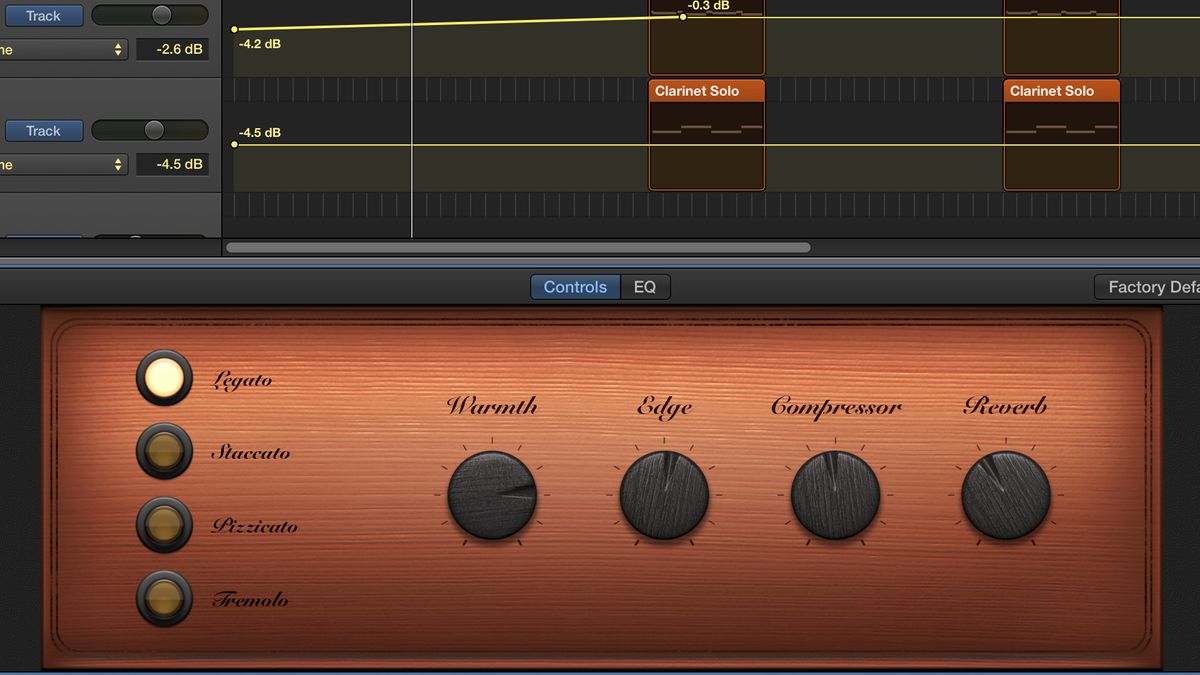Screen dimensions: 1200x675
Task: Open the -4.5 dB volume stepper
Action: click(x=172, y=163)
